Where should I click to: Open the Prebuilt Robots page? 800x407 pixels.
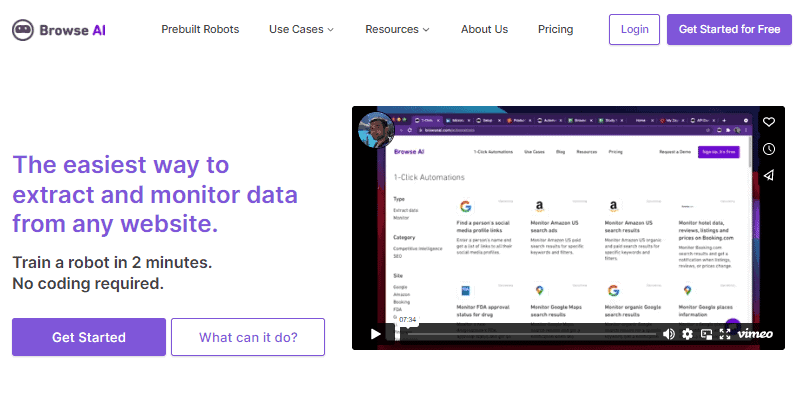tap(200, 30)
